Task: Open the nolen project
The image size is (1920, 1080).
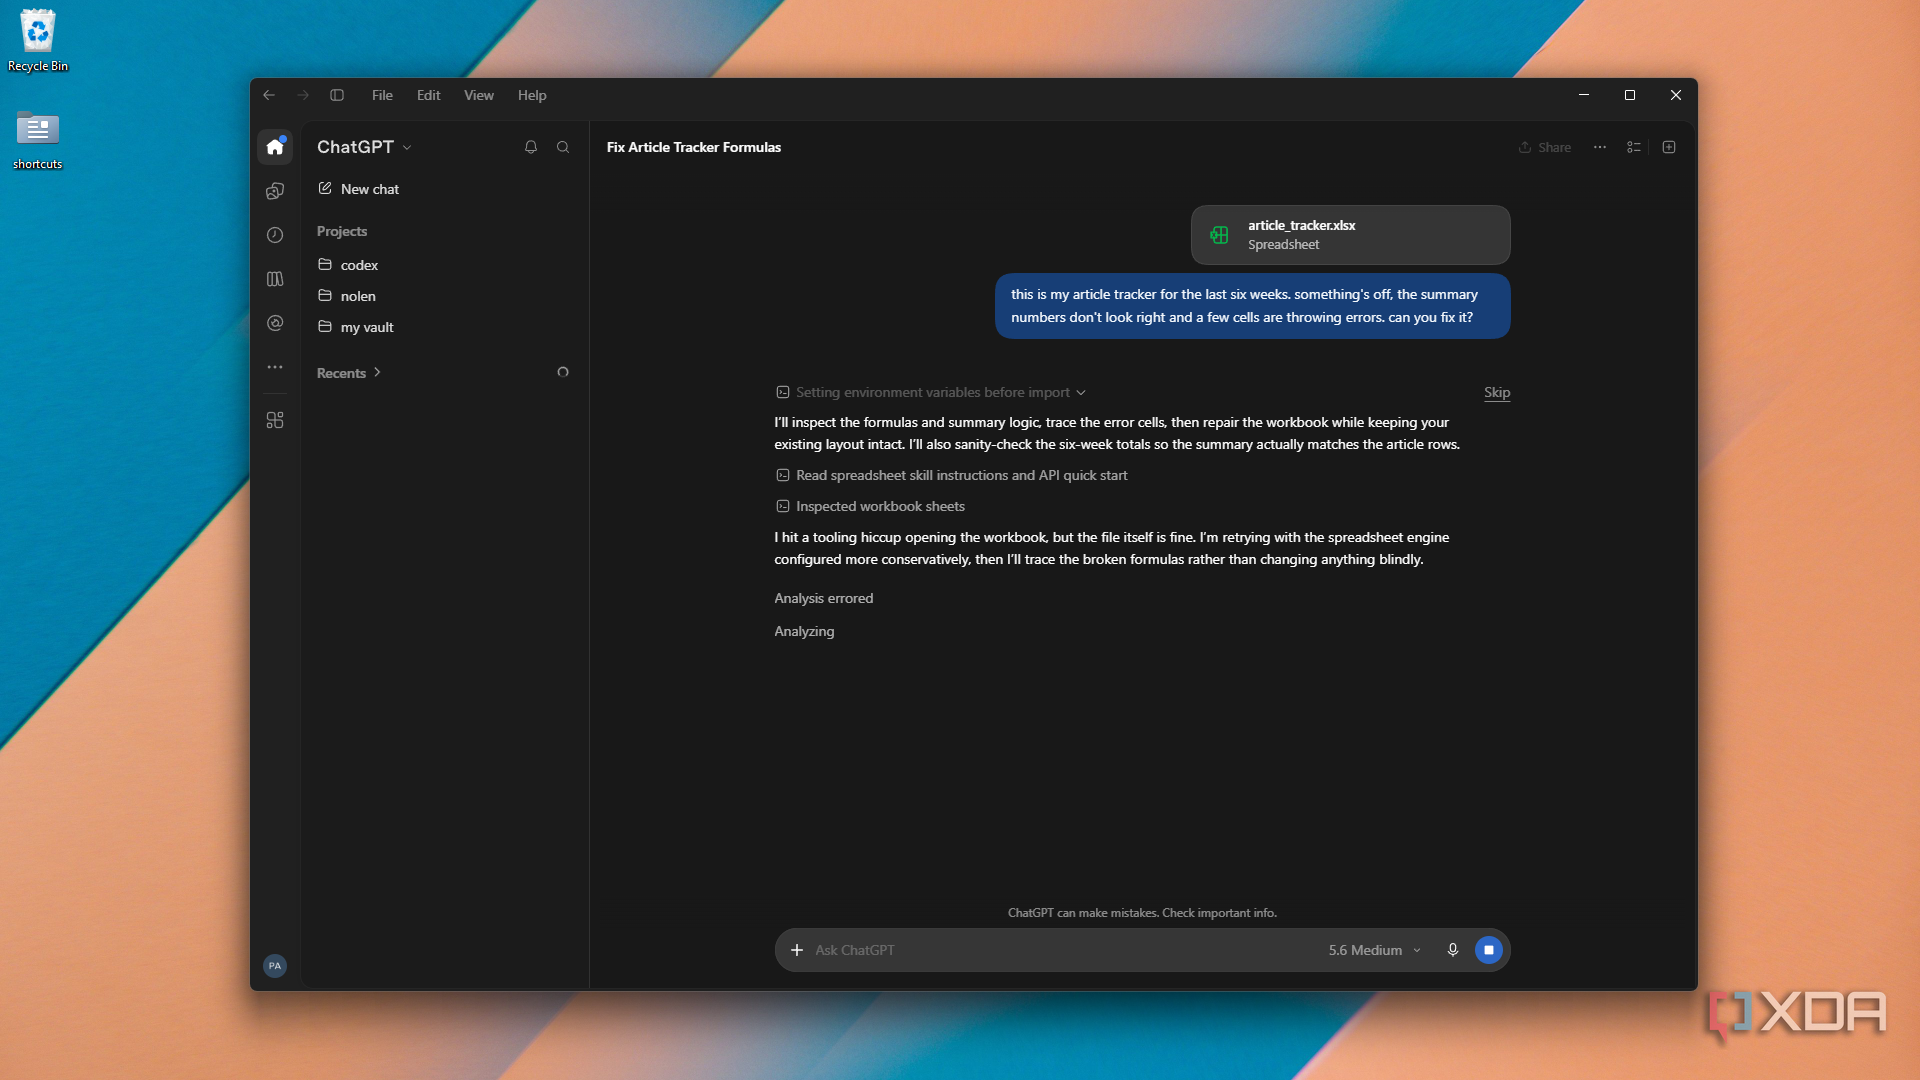Action: pyautogui.click(x=347, y=296)
